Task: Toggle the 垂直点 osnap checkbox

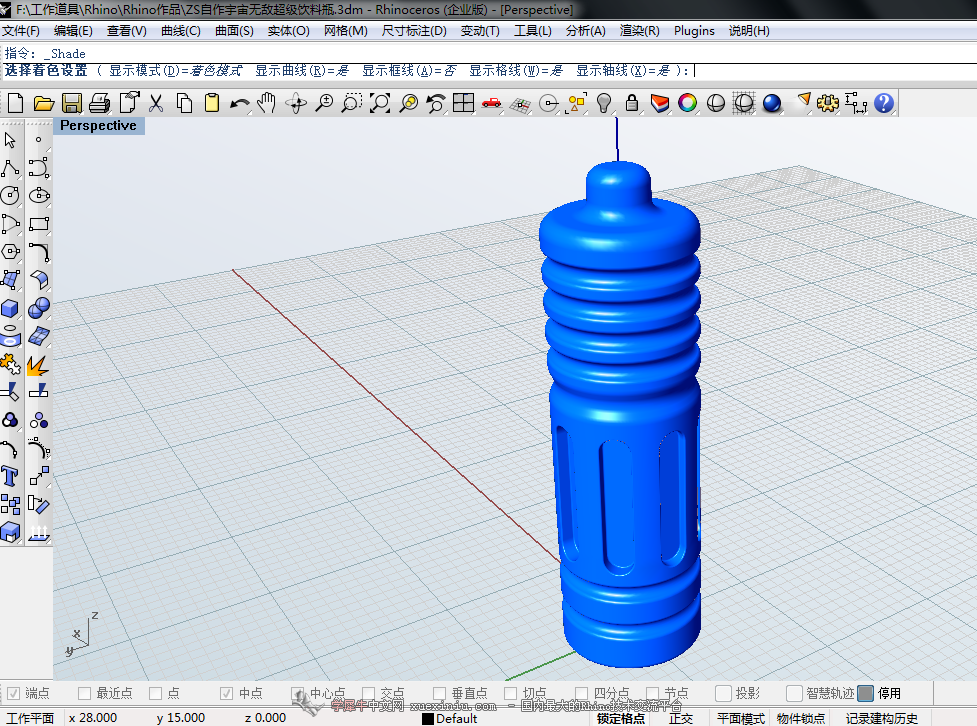Action: tap(439, 693)
